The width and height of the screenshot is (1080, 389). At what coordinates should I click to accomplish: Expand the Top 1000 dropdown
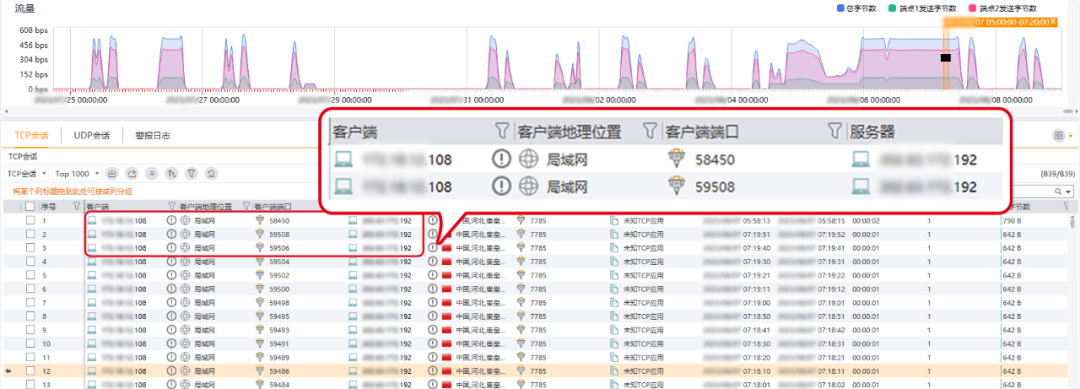[x=77, y=174]
